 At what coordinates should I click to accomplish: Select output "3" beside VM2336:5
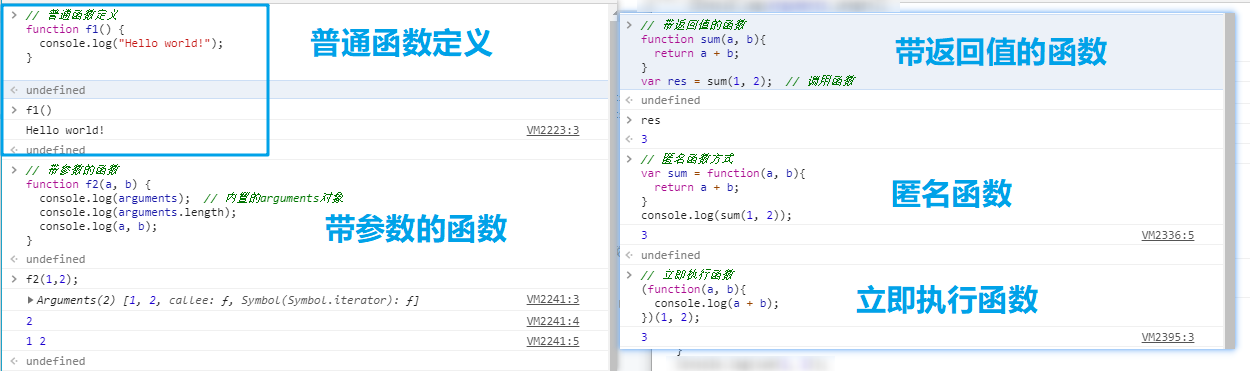pyautogui.click(x=645, y=235)
